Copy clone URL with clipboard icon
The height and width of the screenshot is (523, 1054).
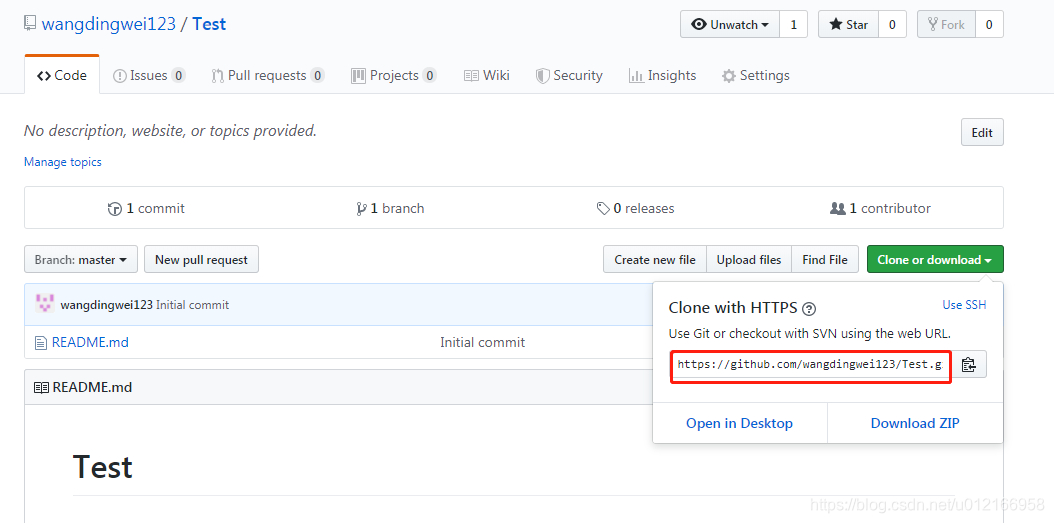968,364
